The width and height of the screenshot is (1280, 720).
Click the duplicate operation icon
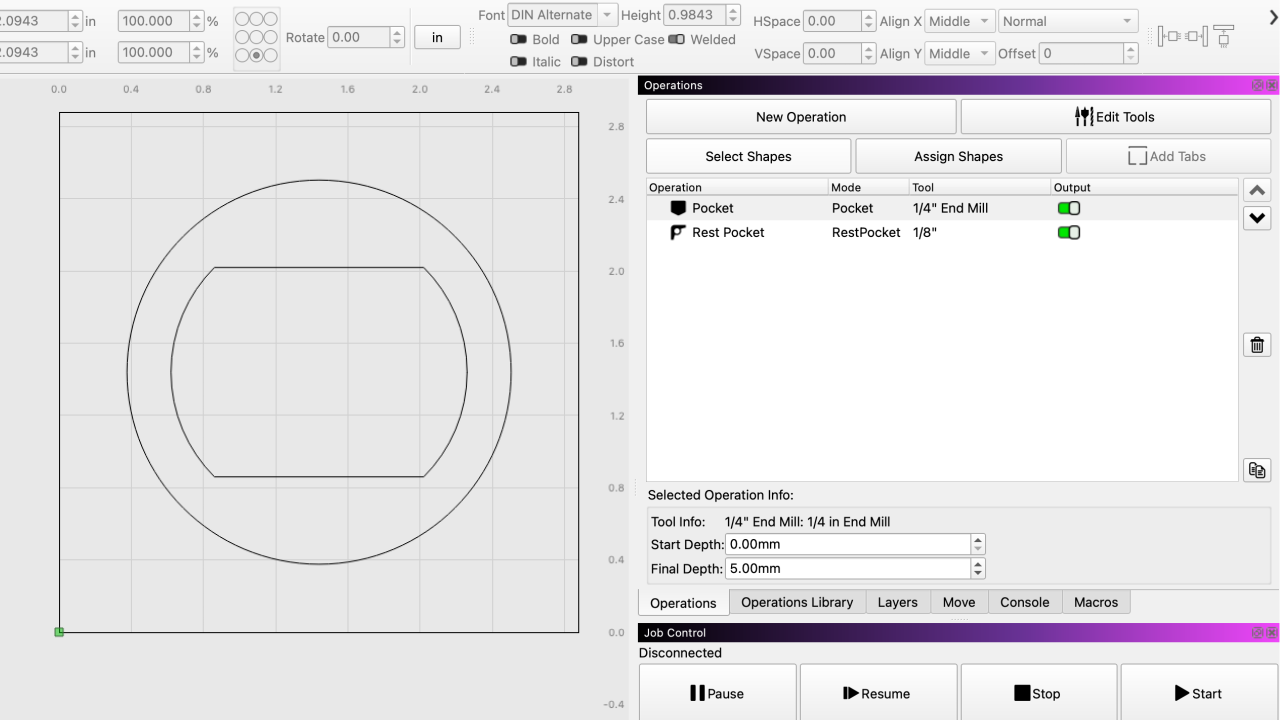pyautogui.click(x=1257, y=470)
